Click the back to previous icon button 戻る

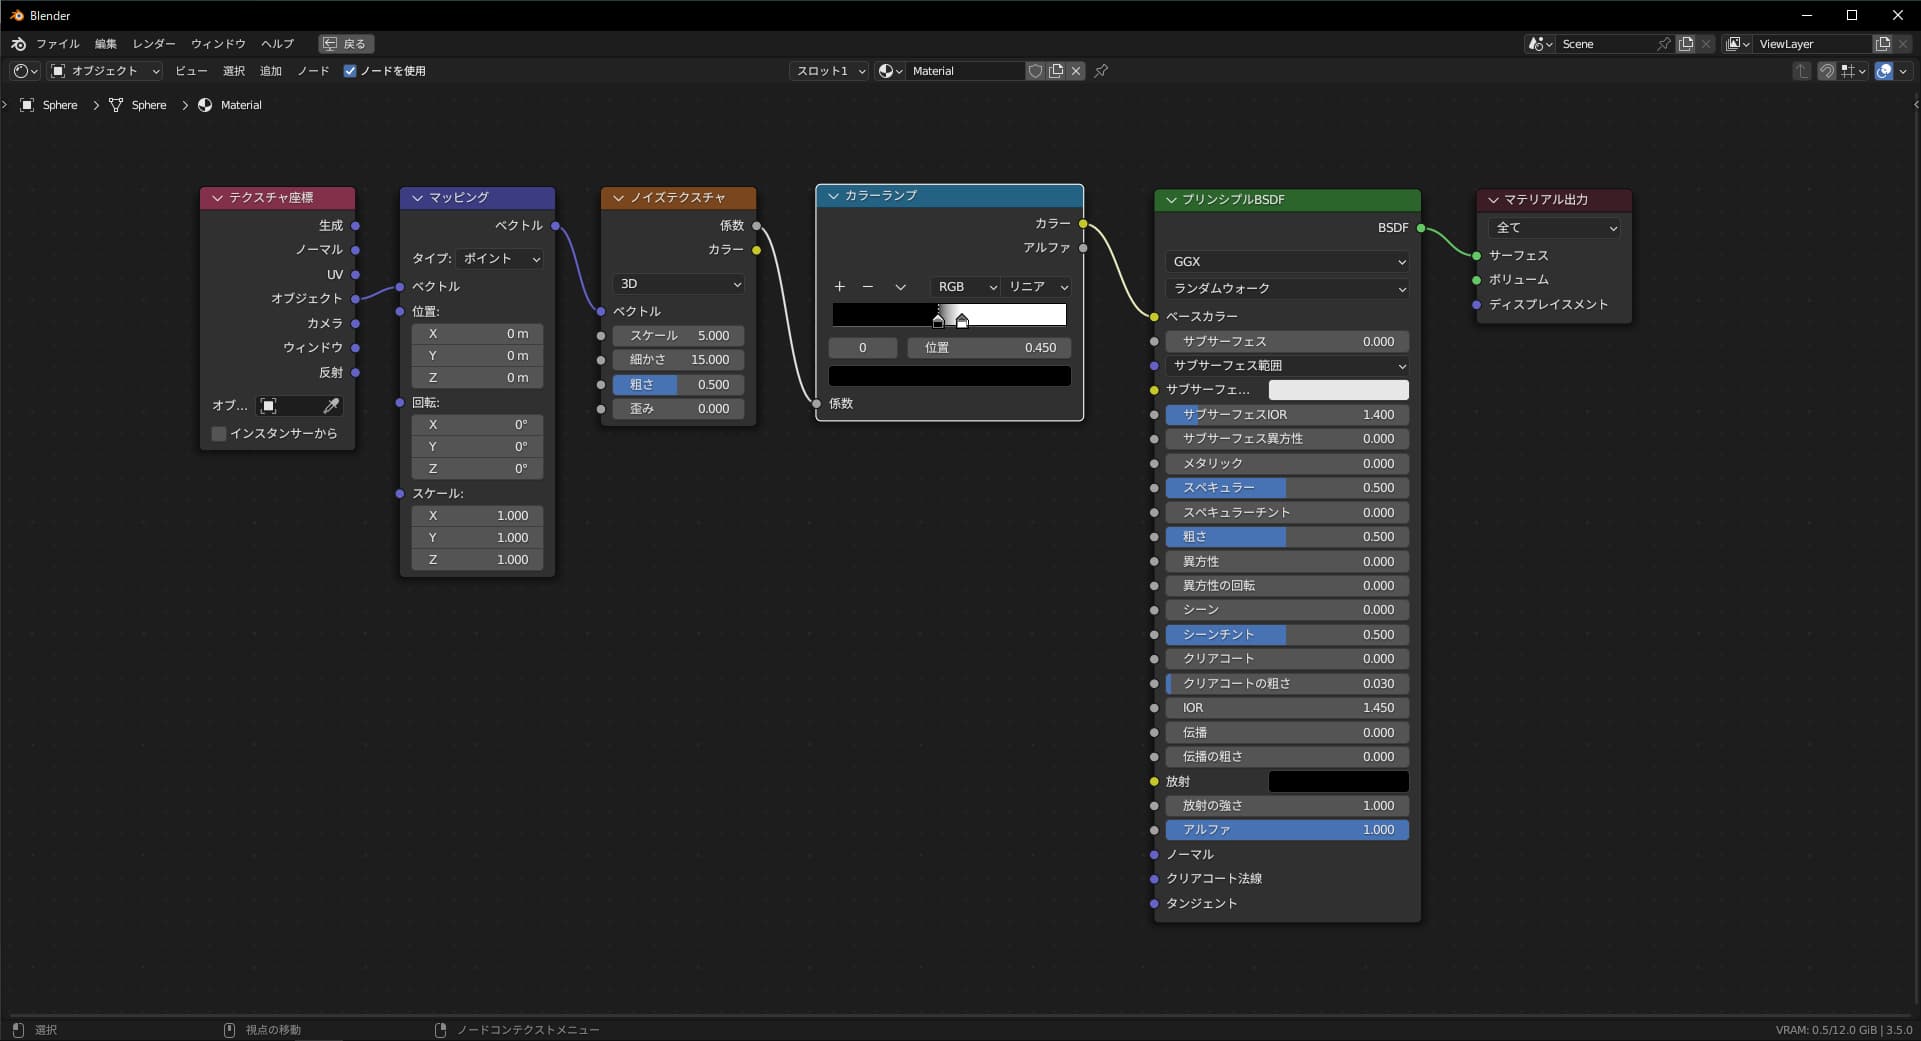346,44
